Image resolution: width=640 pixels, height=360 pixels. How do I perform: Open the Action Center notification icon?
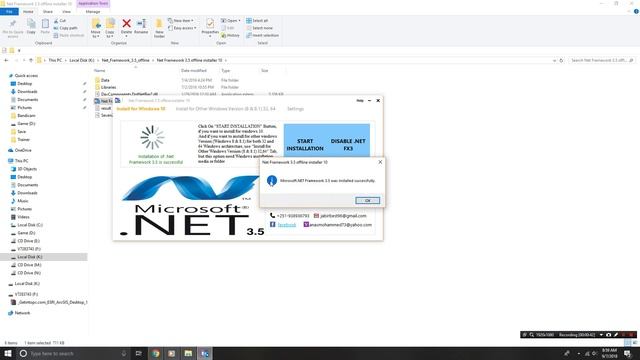(627, 353)
